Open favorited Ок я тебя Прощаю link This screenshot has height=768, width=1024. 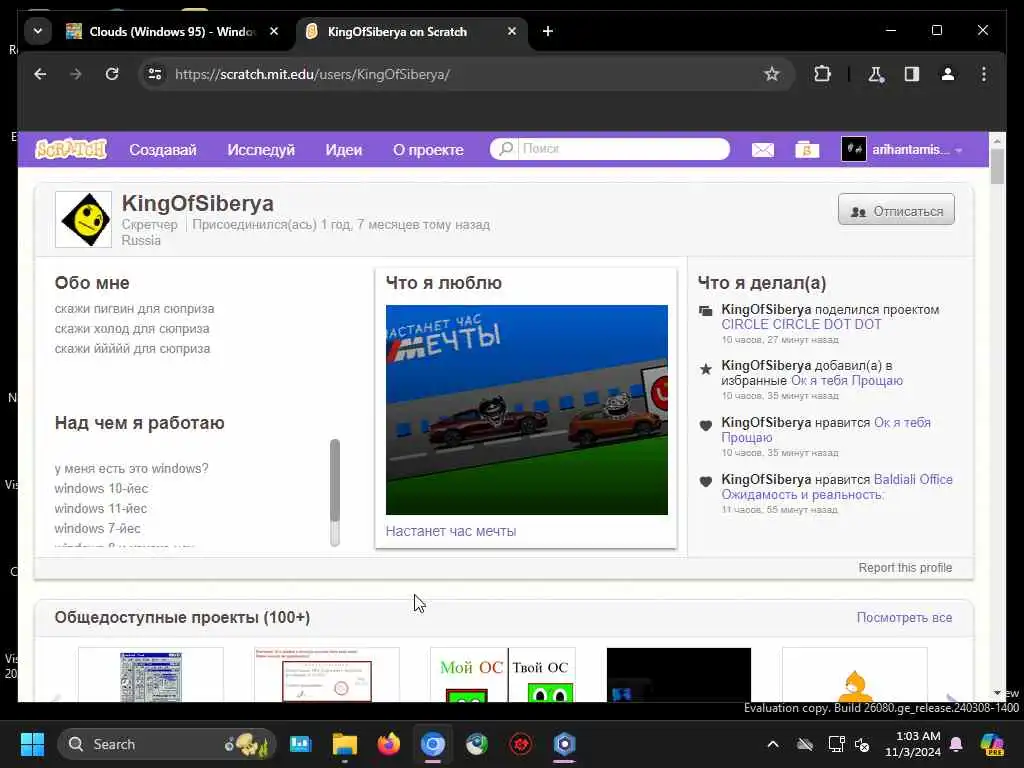click(x=847, y=381)
